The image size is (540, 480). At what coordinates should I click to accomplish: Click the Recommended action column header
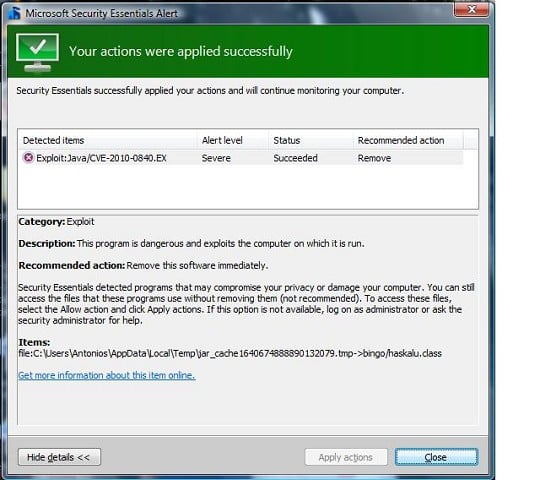pos(408,140)
